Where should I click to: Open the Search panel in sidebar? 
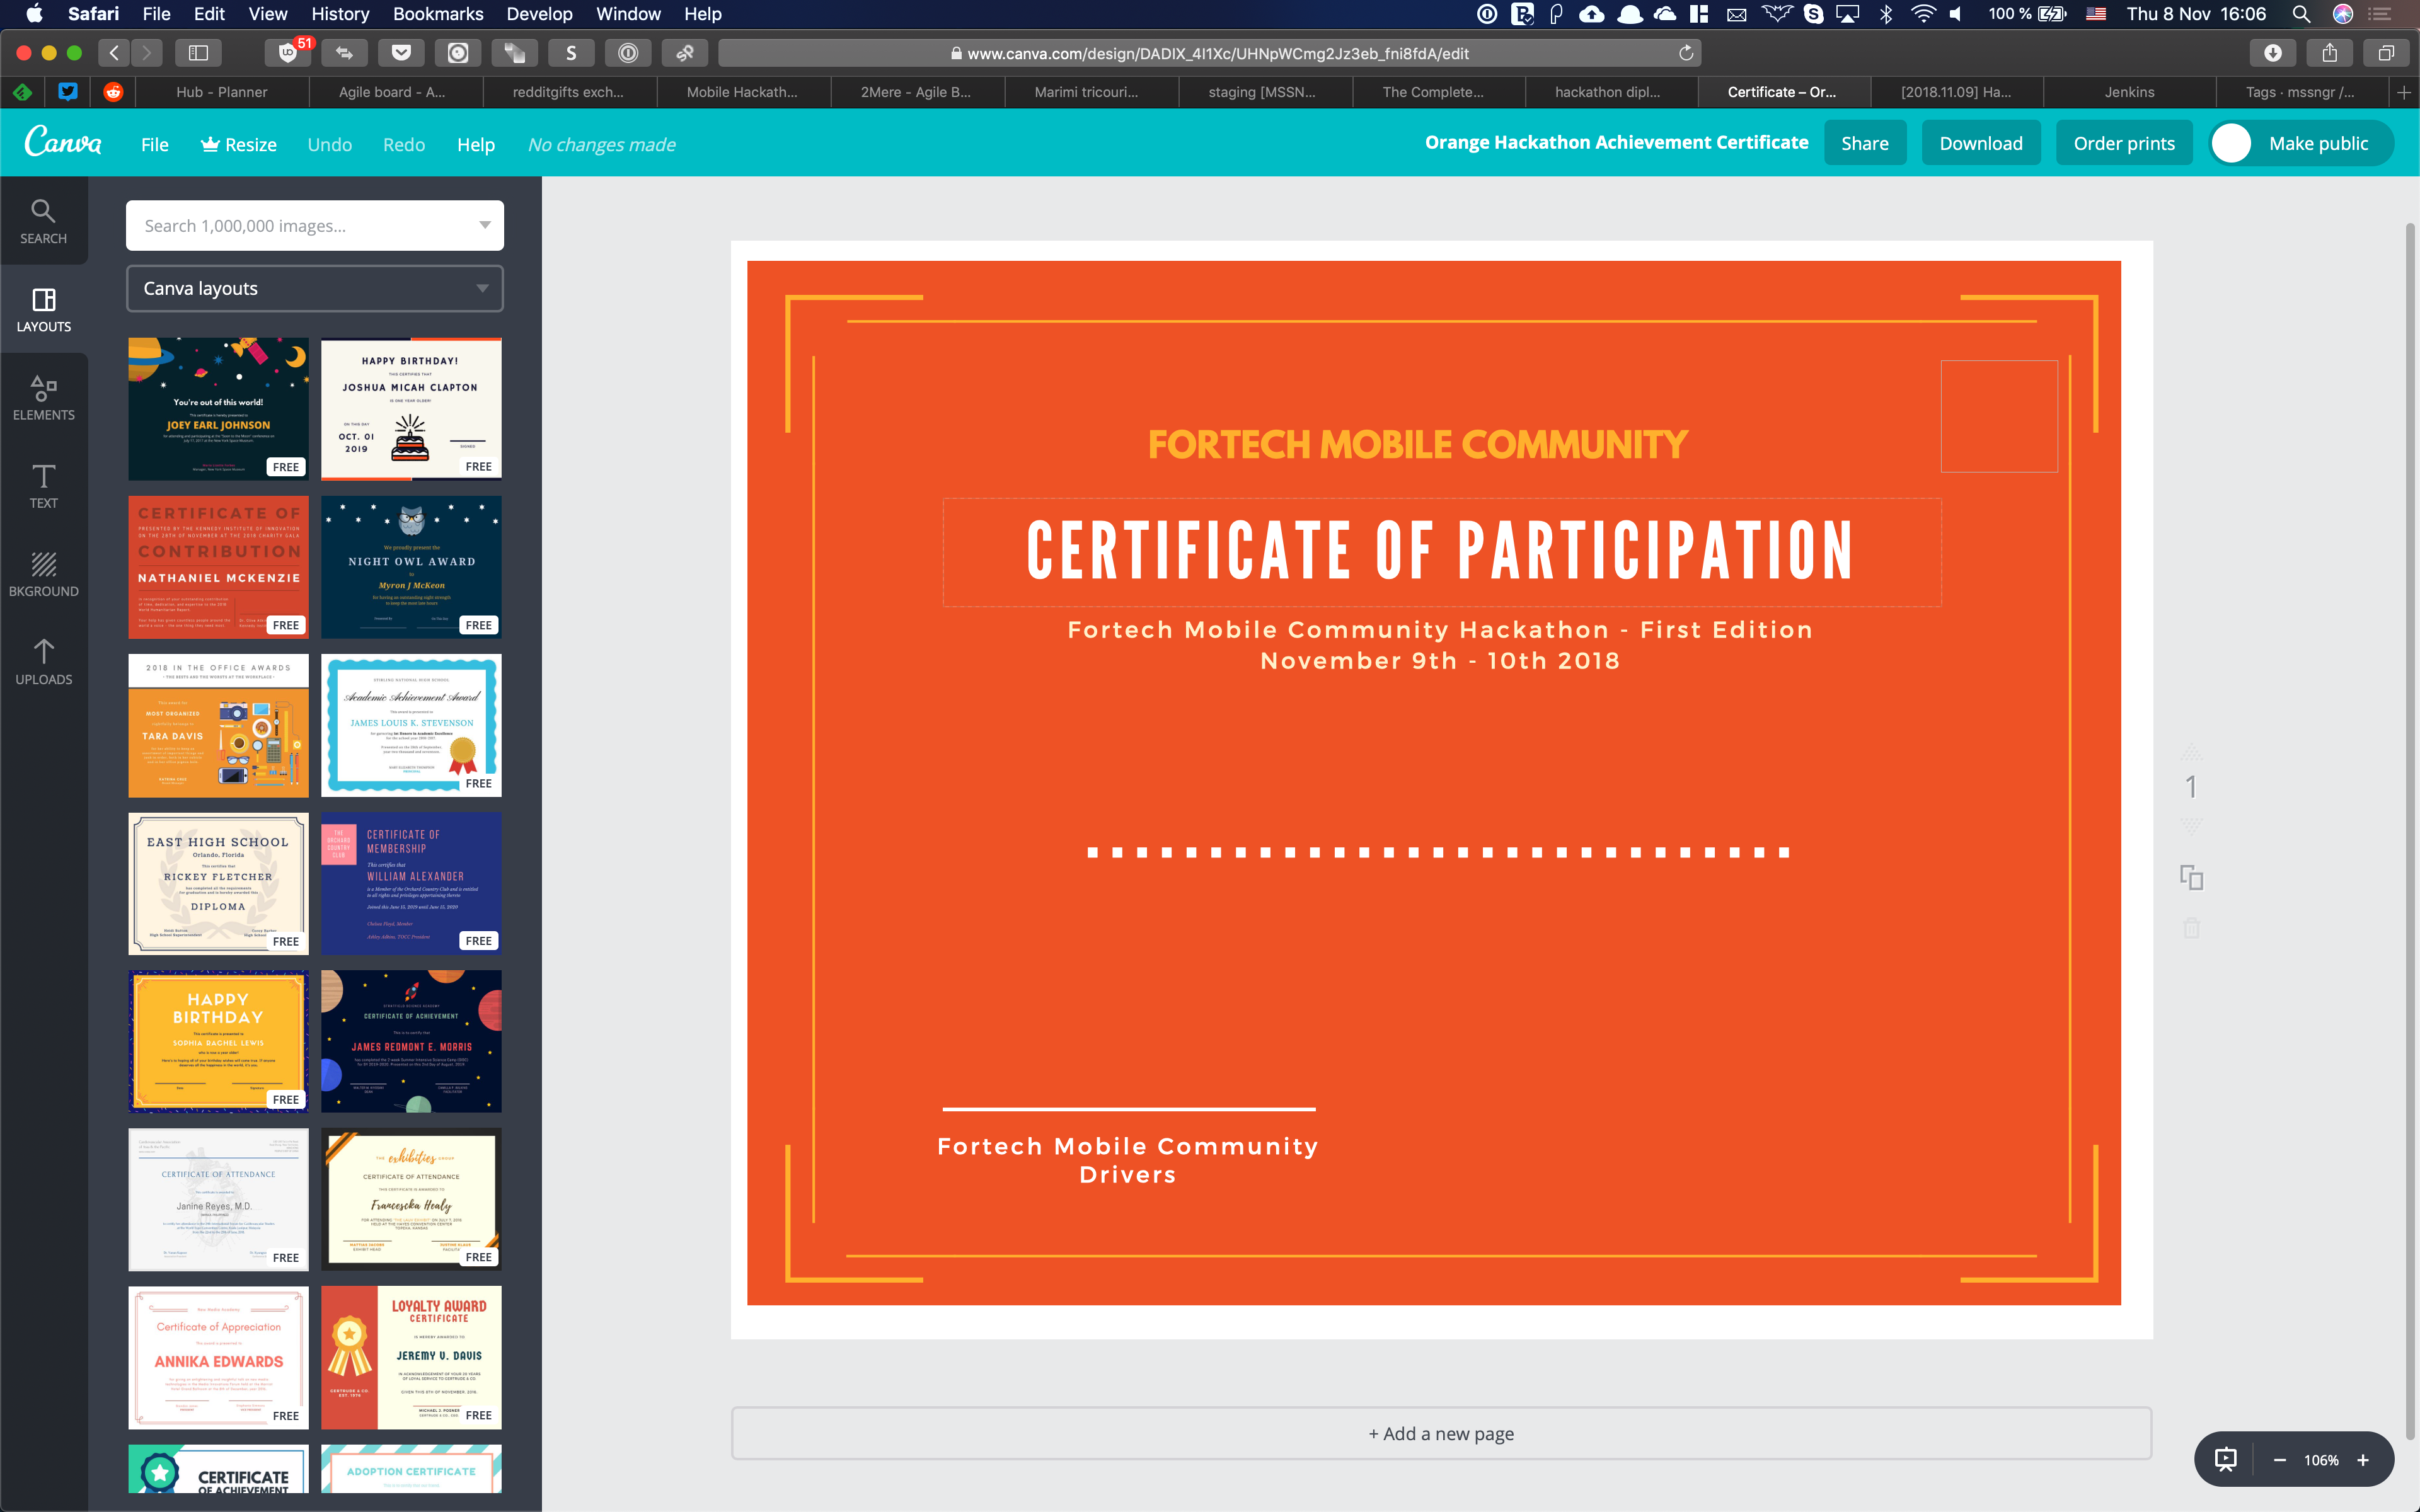43,221
